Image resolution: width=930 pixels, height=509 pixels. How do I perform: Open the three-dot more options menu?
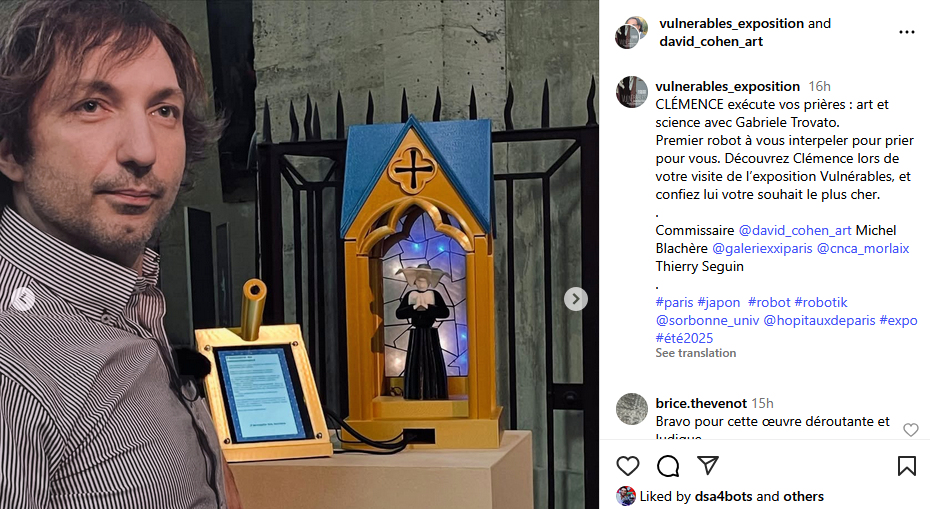(x=906, y=32)
